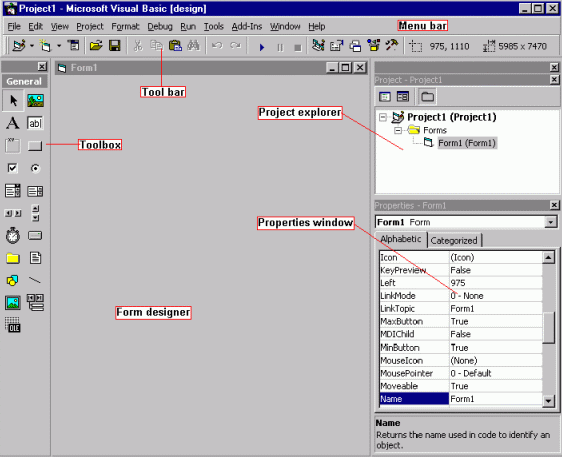
Task: Select Form1 (Form1) in project tree
Action: click(x=467, y=143)
